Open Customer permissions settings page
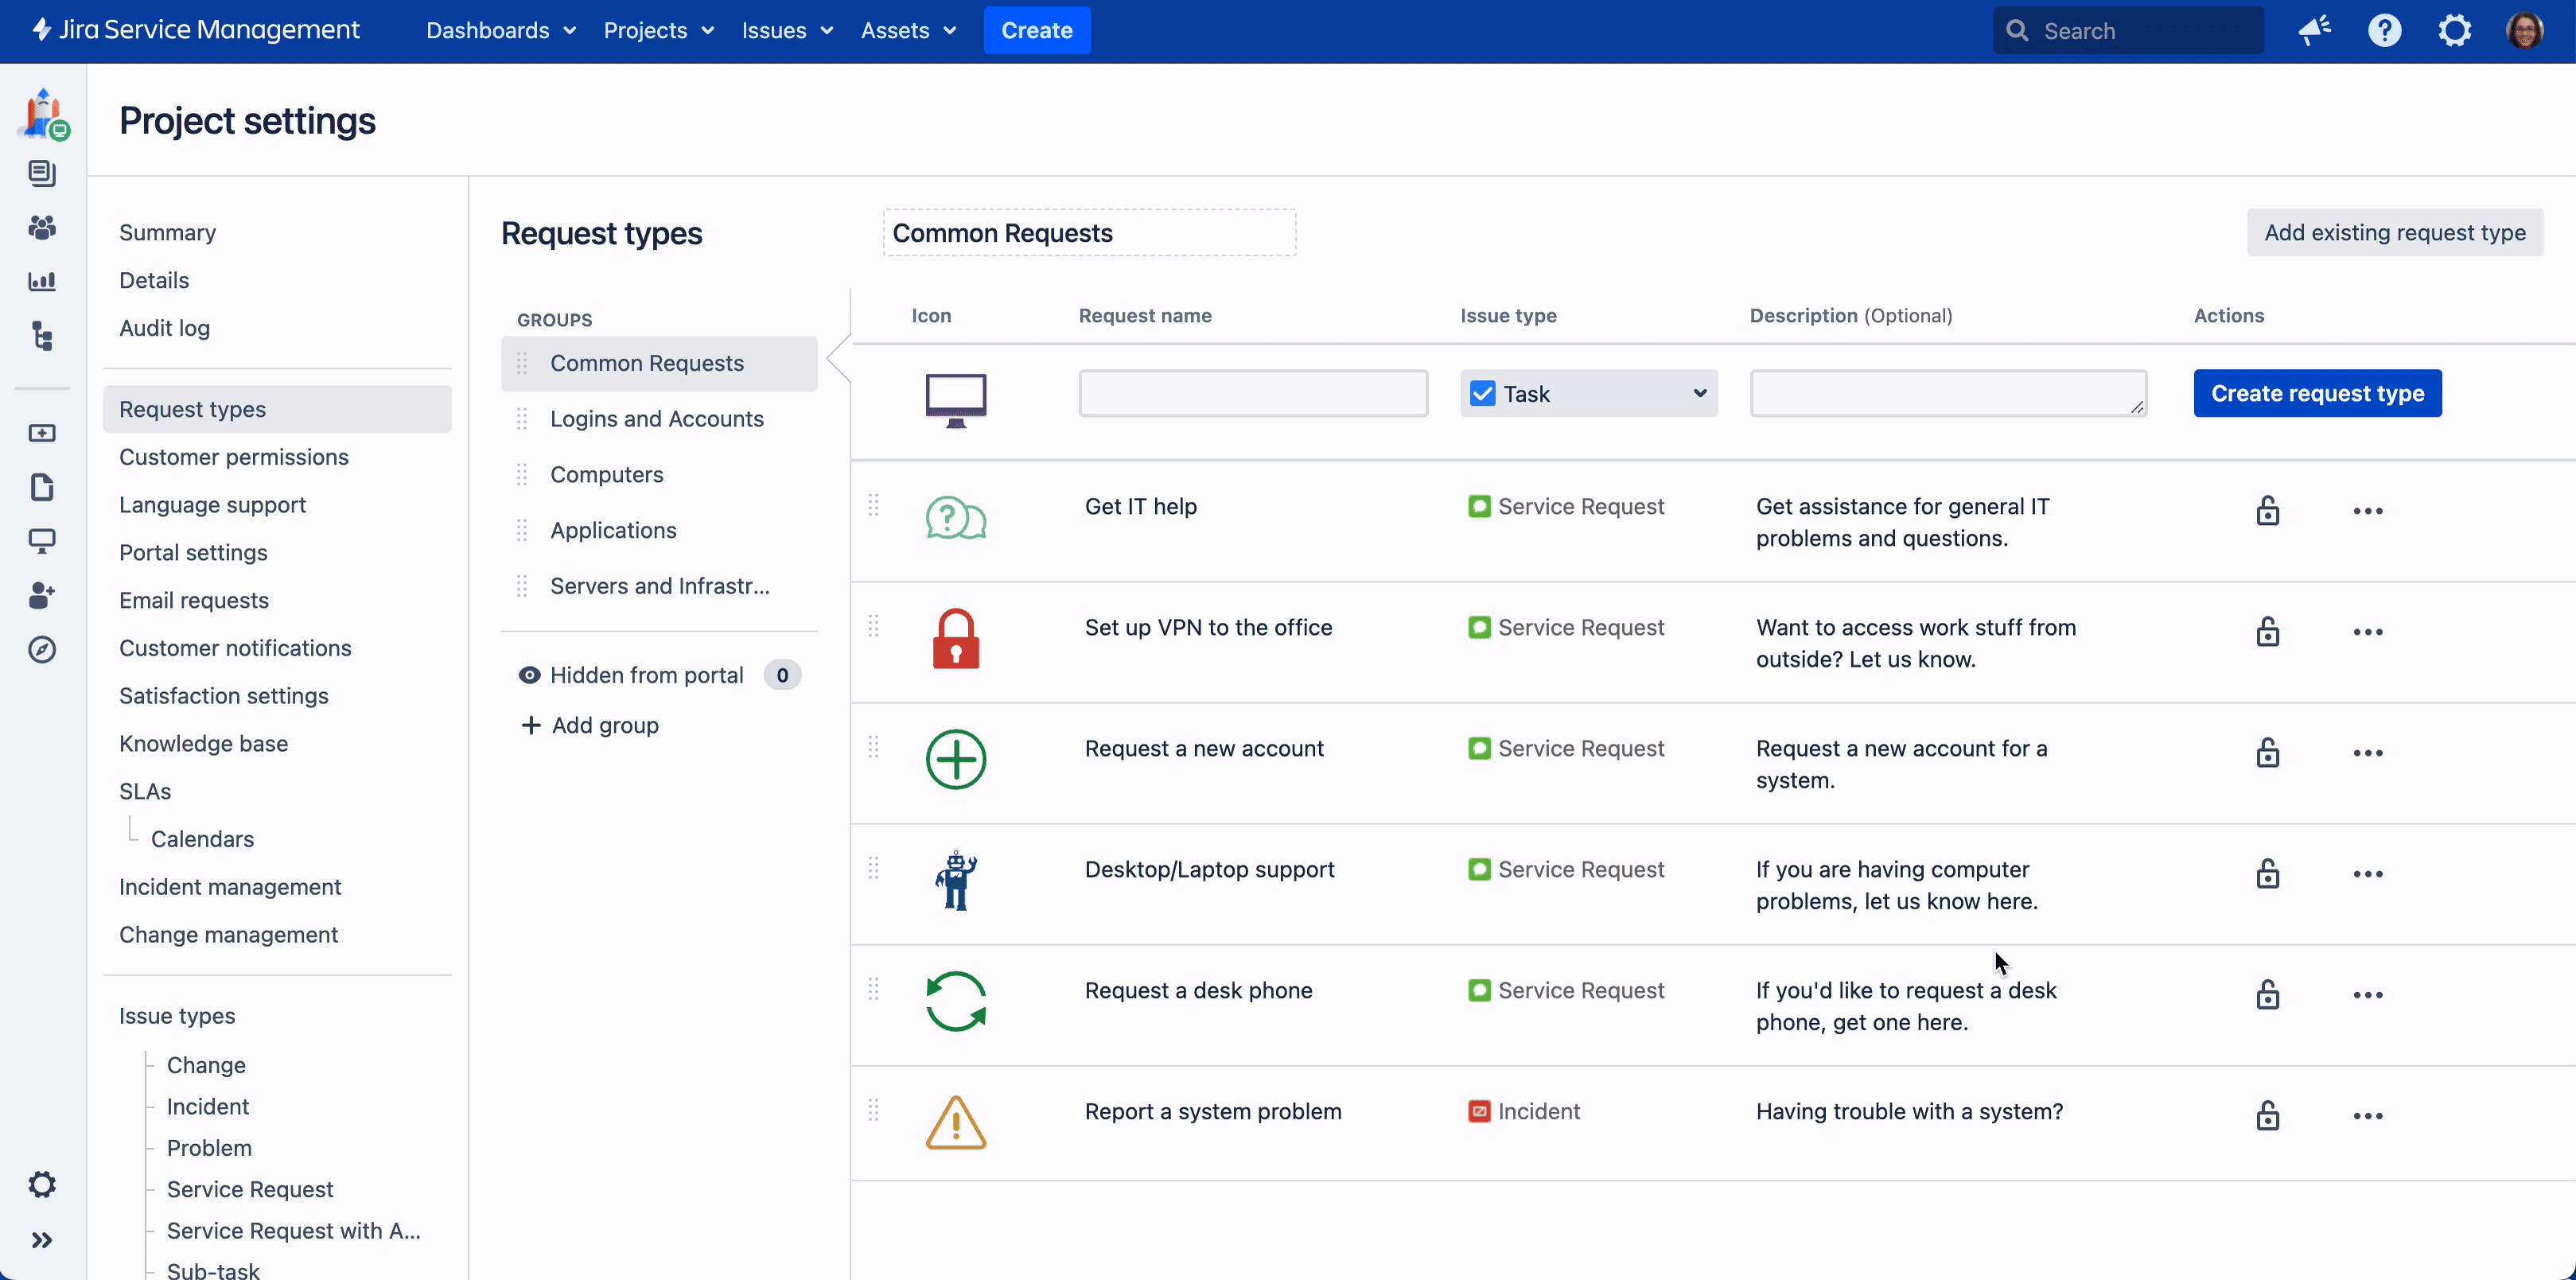The width and height of the screenshot is (2576, 1280). (x=233, y=457)
